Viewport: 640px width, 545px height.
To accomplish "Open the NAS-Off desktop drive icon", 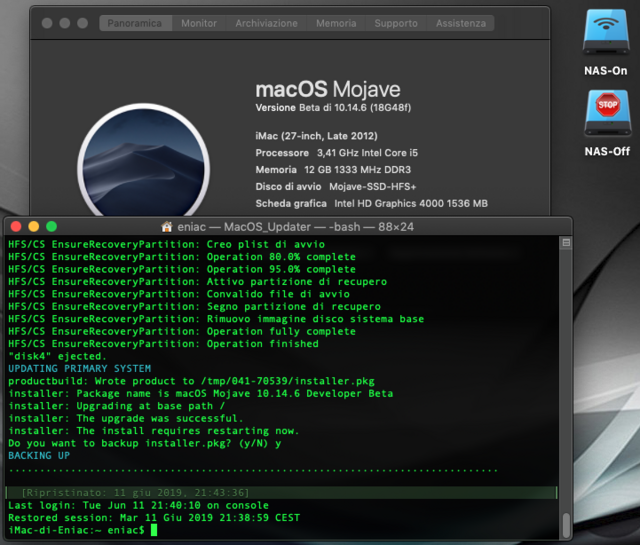I will [x=607, y=113].
